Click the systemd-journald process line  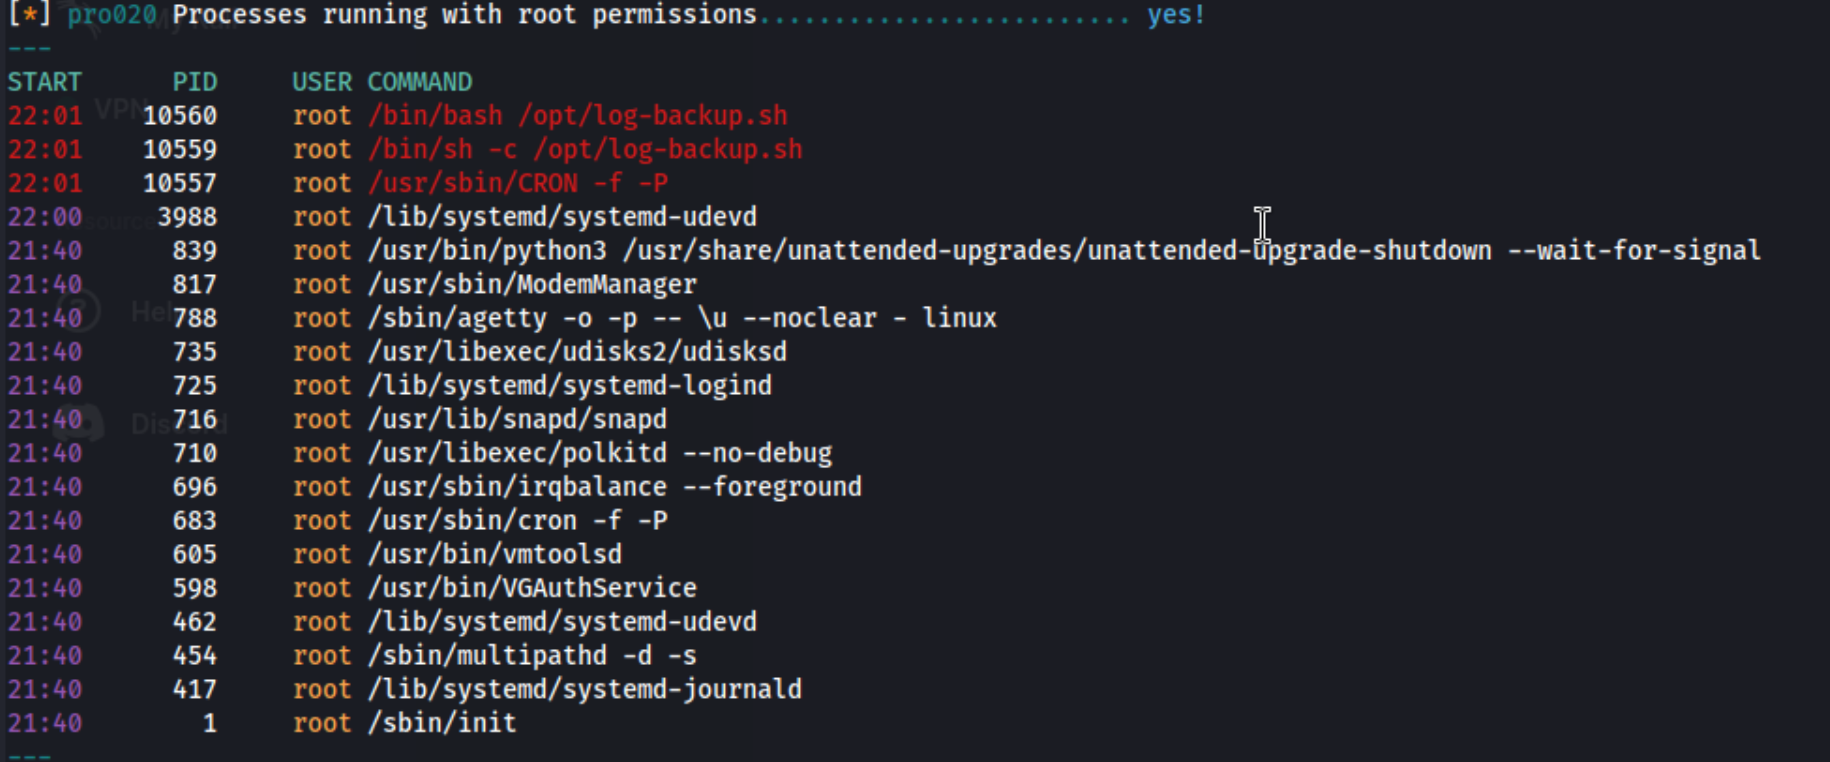pos(585,689)
